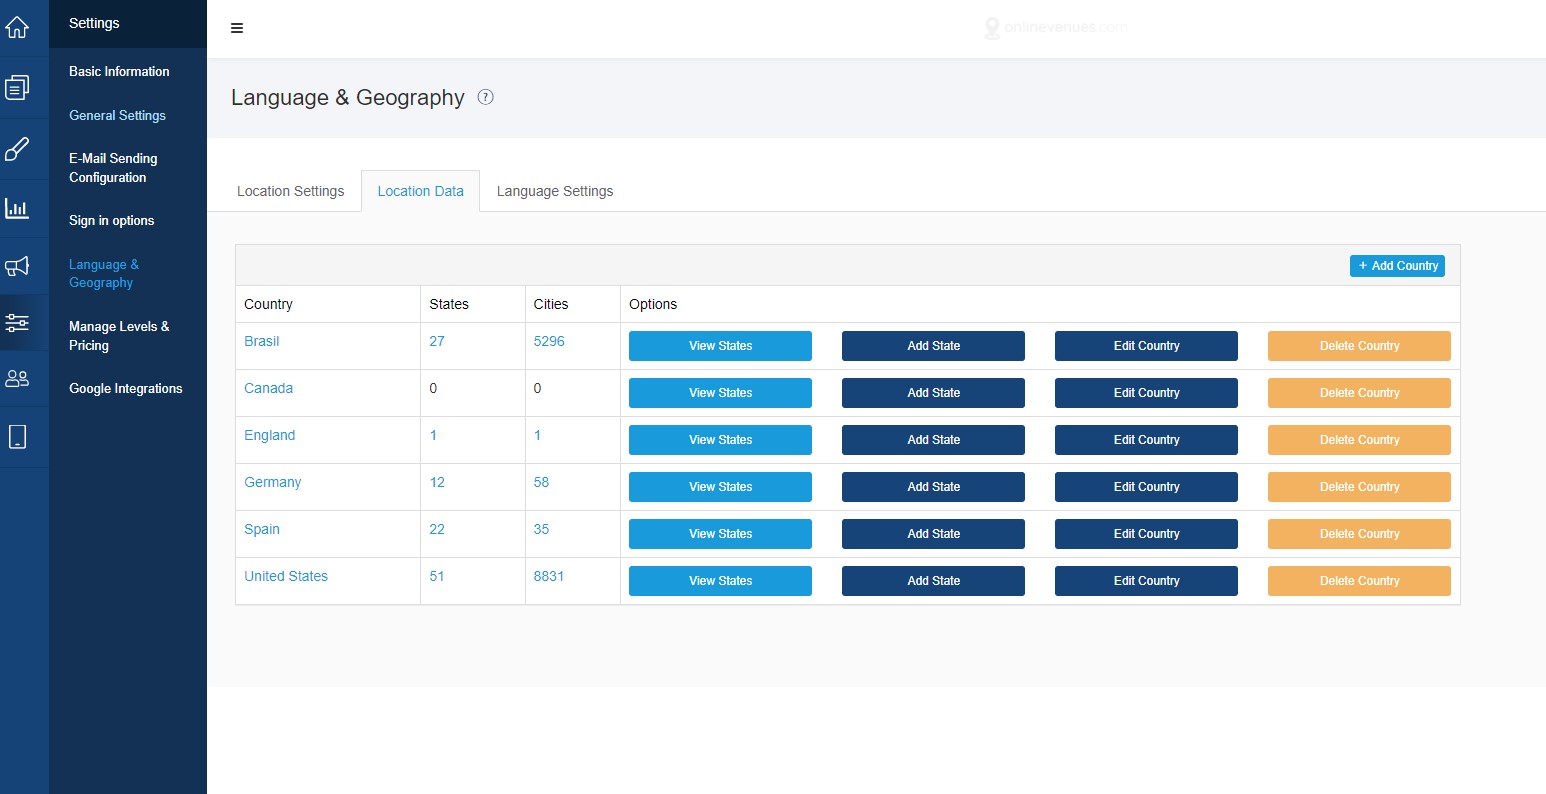Click the Add Country button
This screenshot has height=794, width=1546.
point(1397,266)
